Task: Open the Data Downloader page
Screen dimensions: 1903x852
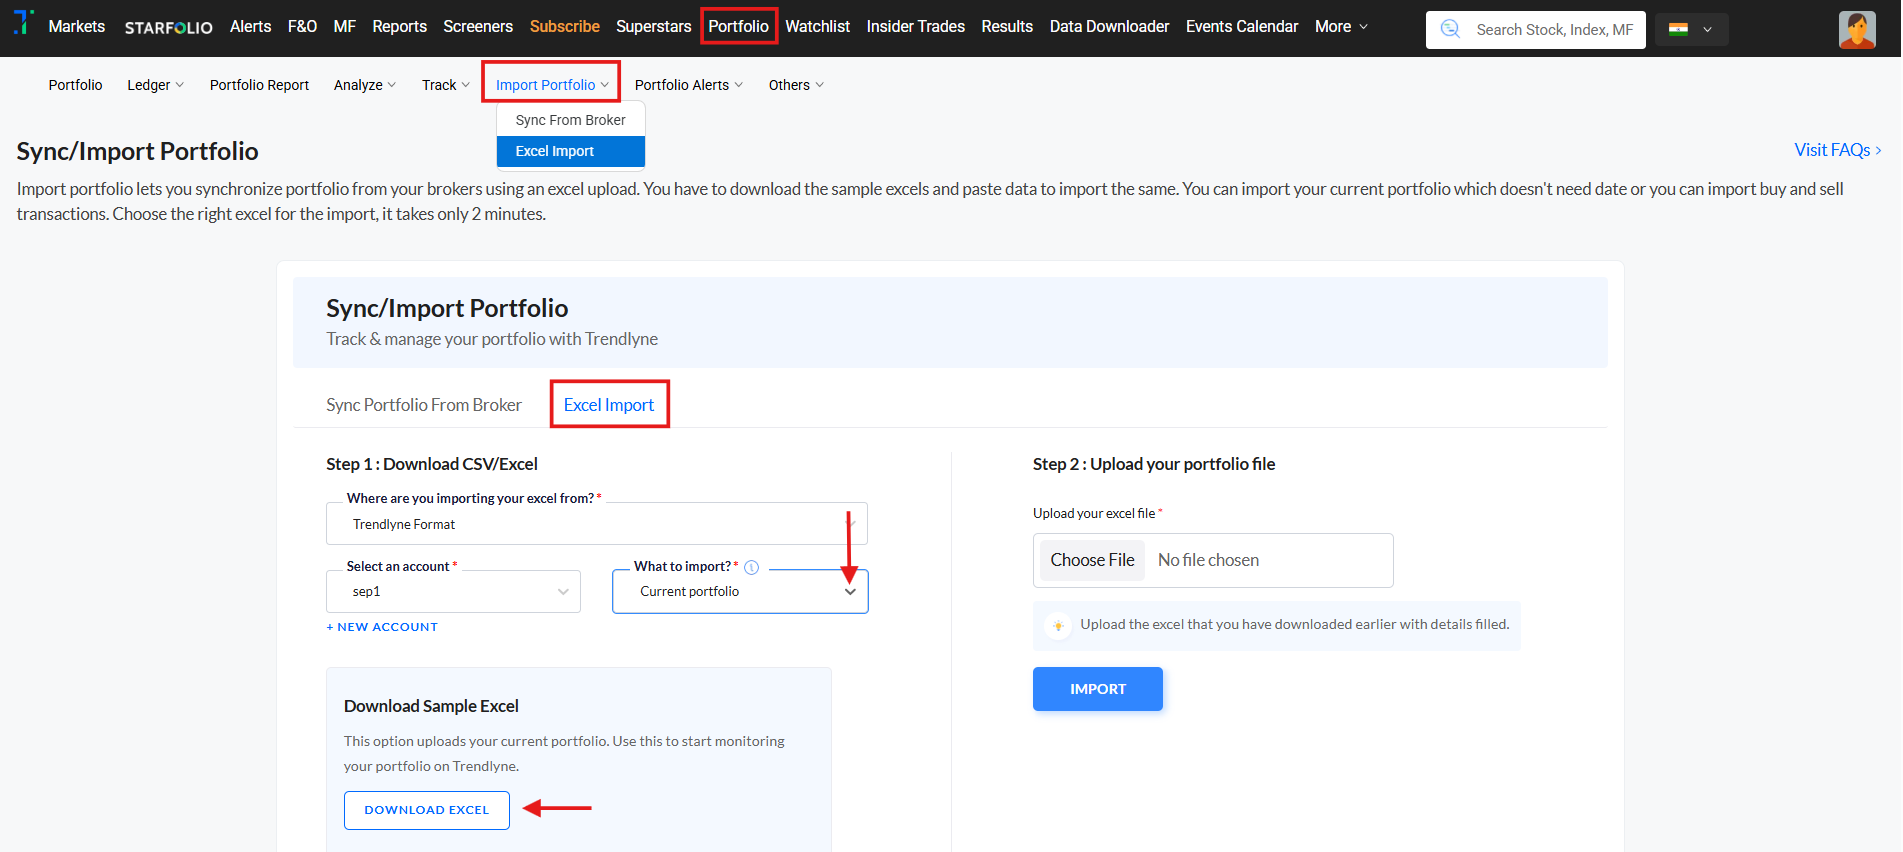Action: (x=1109, y=27)
